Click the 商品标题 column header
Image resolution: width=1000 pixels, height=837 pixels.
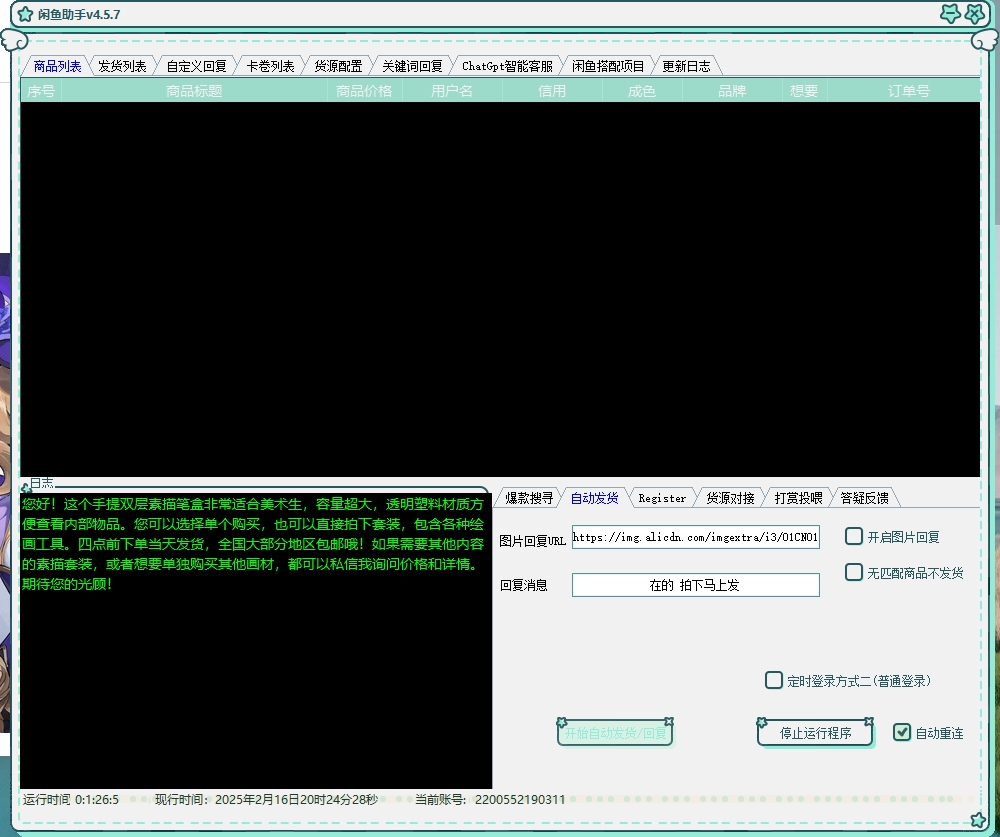195,91
